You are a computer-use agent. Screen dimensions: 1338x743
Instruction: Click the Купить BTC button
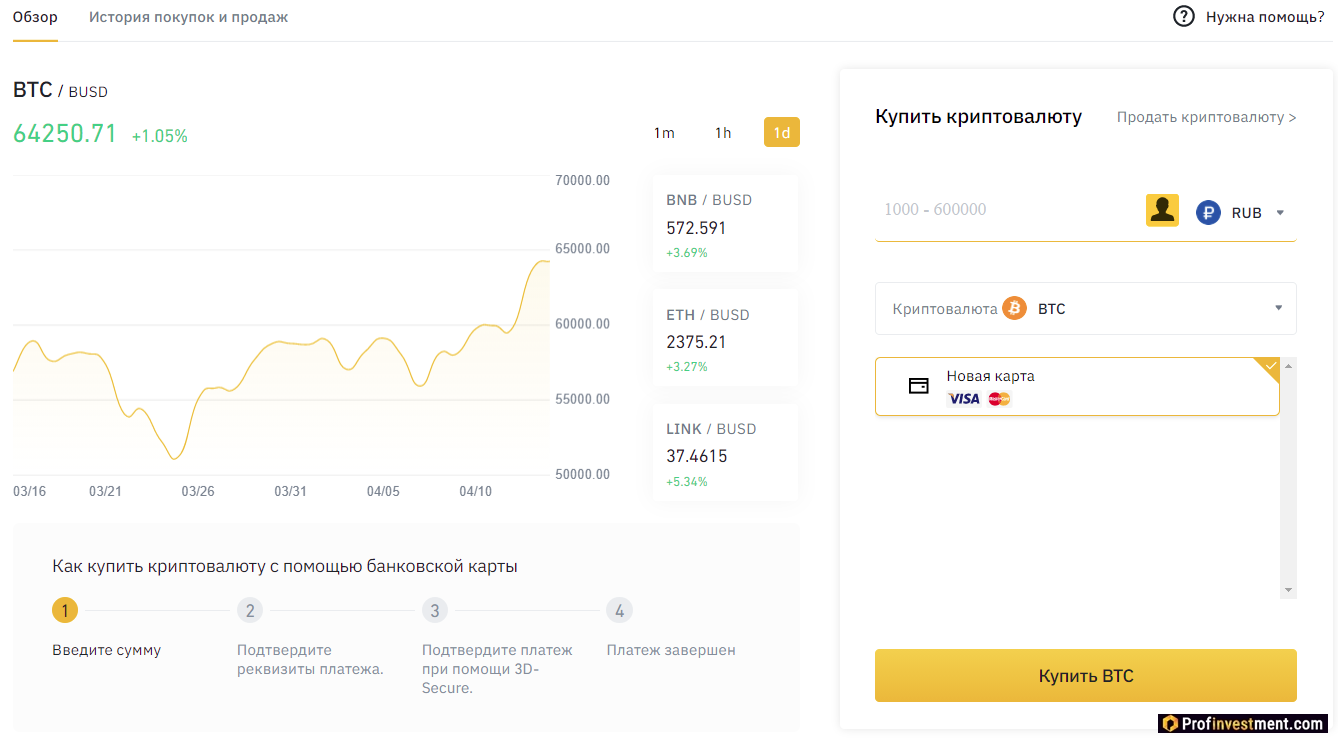point(1086,676)
